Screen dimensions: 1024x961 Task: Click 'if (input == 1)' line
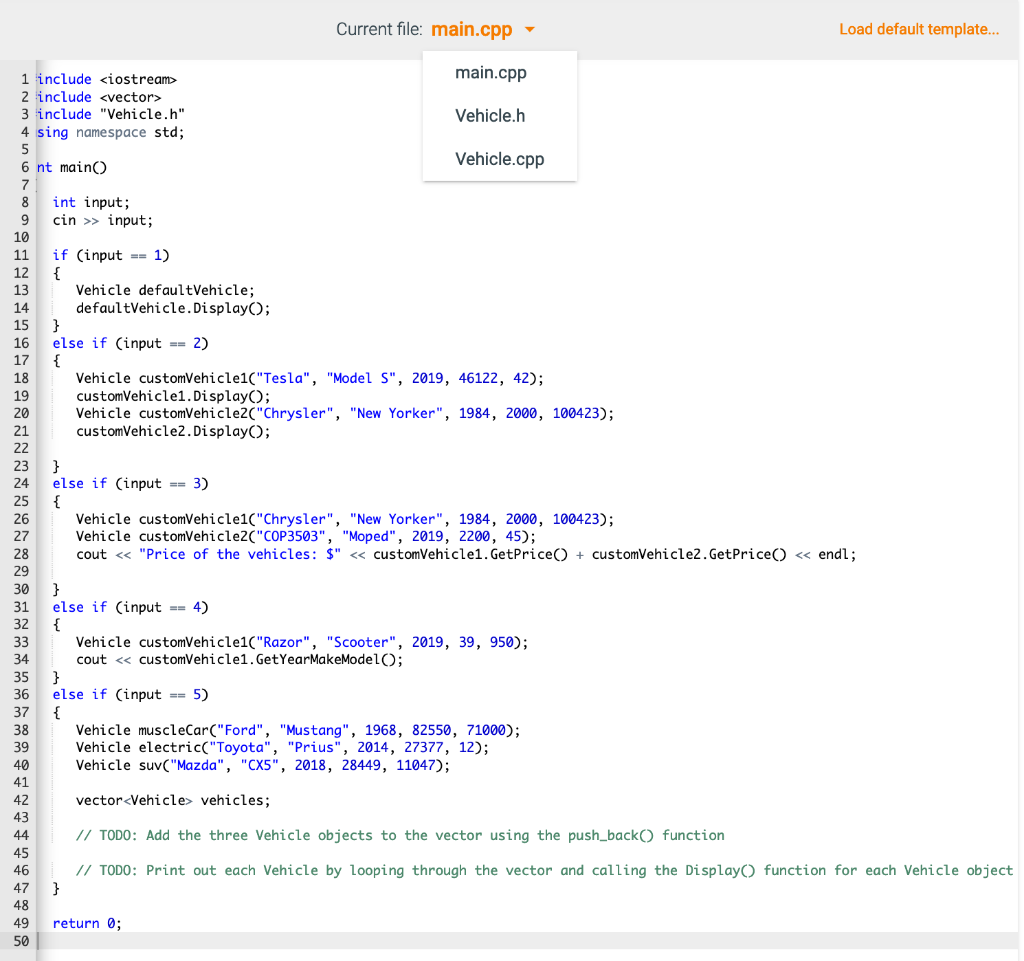(111, 255)
